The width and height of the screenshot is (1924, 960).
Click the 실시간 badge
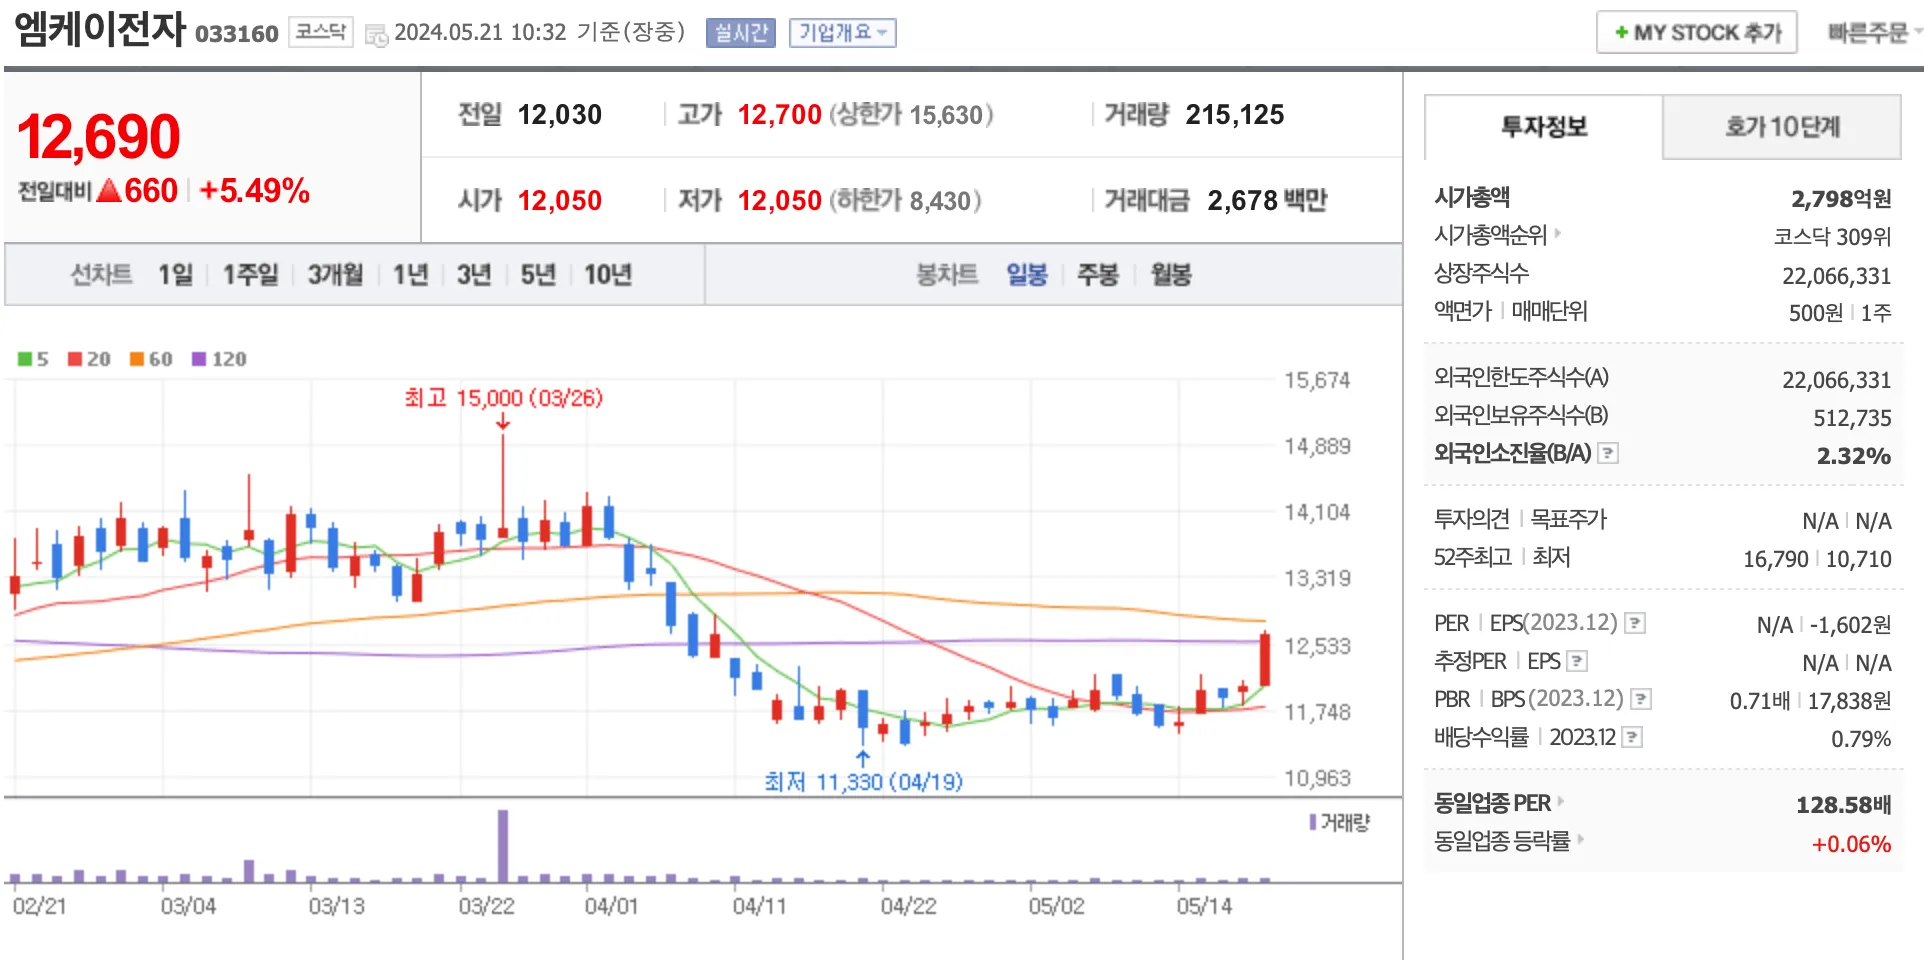point(740,33)
